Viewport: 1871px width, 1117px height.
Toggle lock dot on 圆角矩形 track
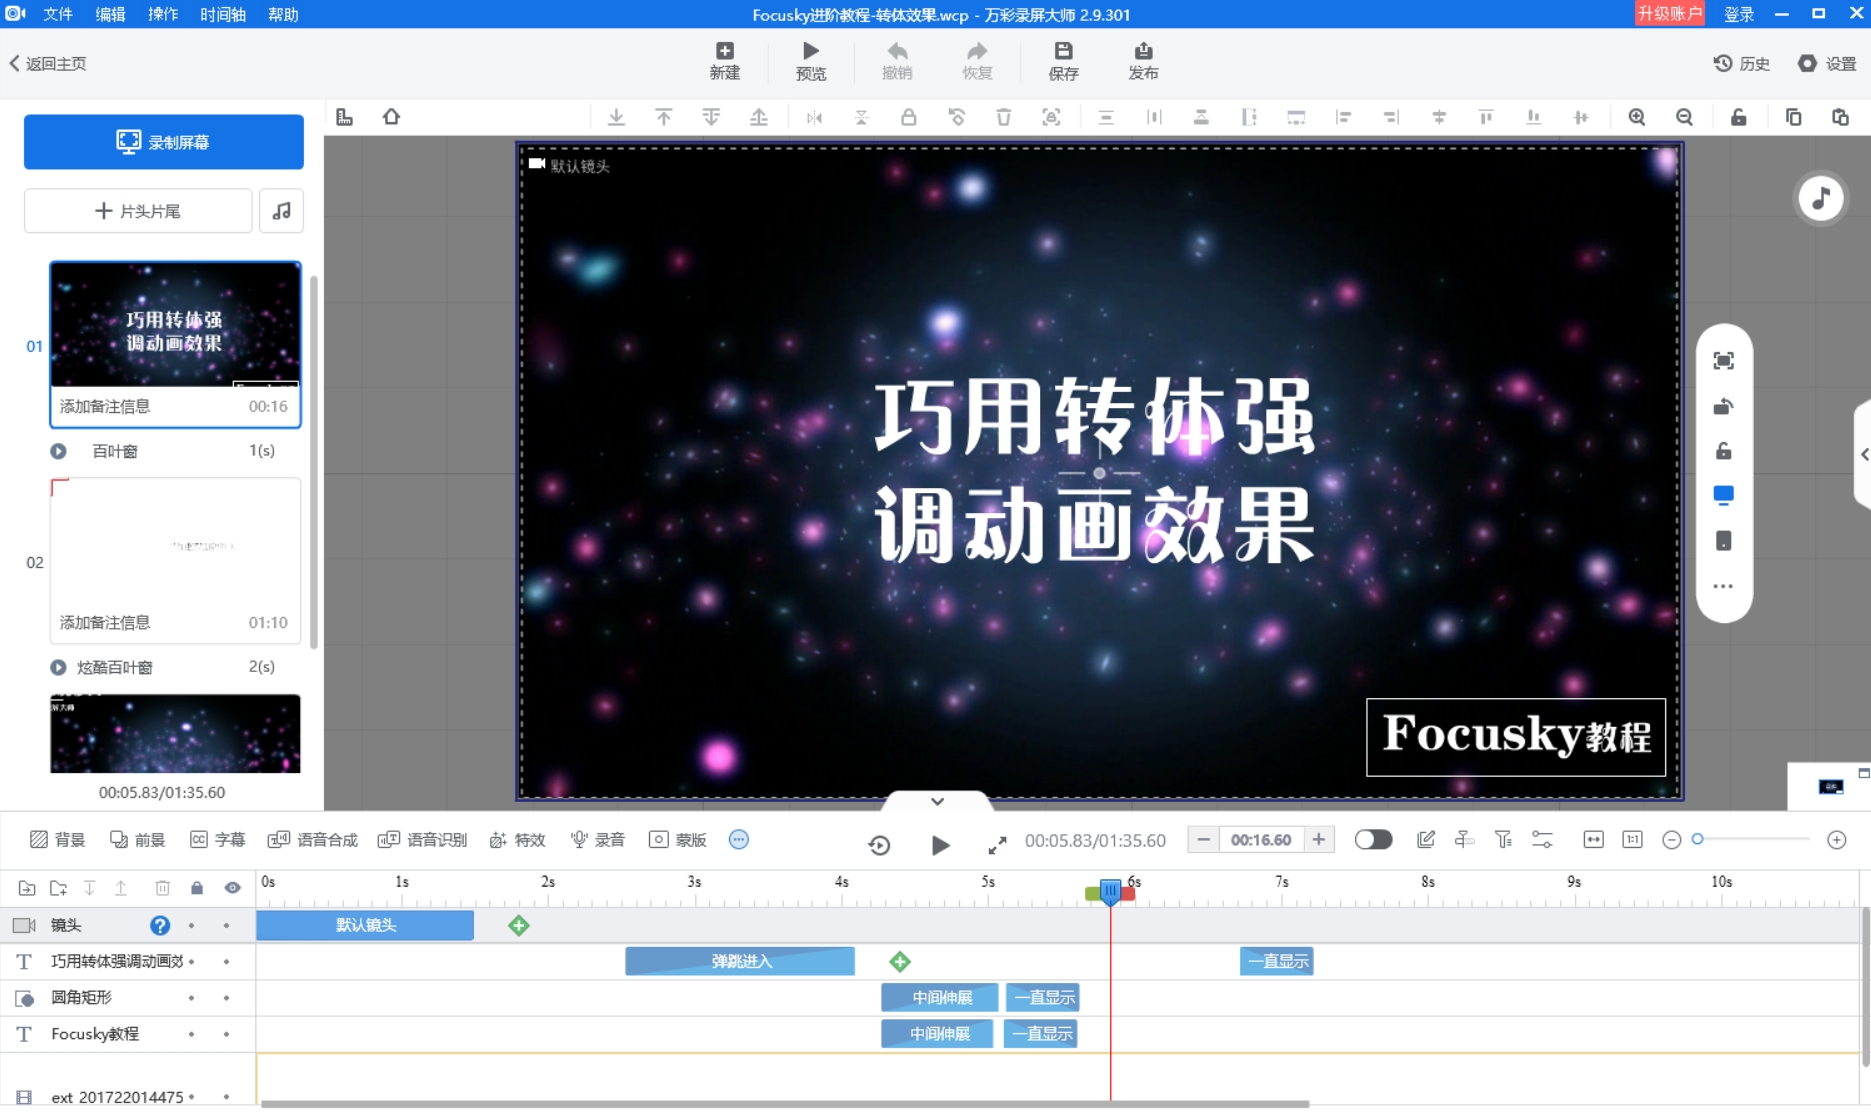point(191,998)
